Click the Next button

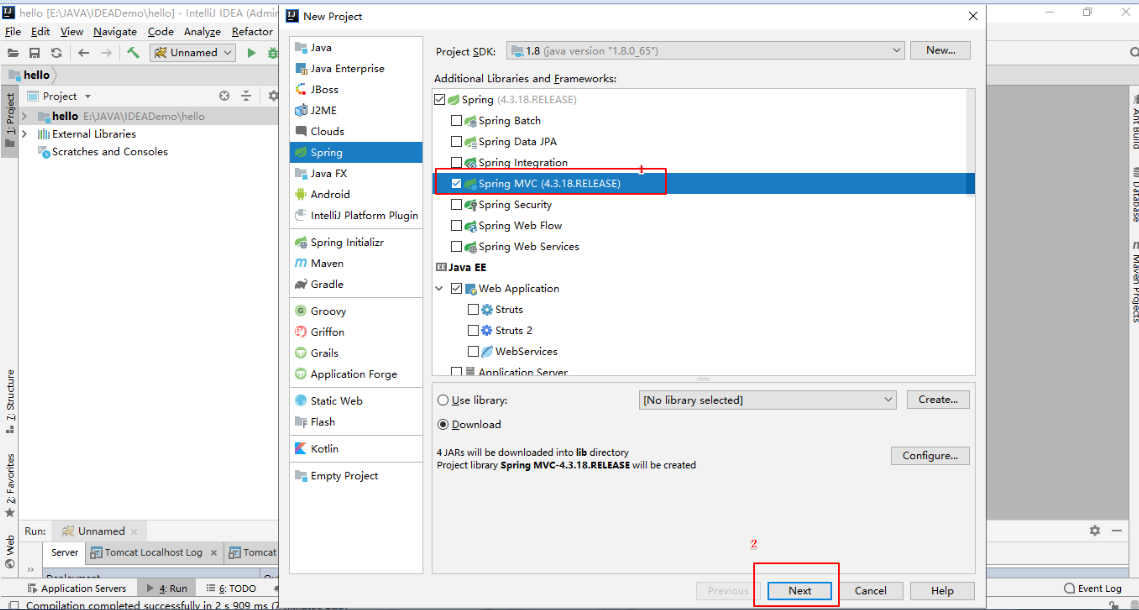point(800,591)
